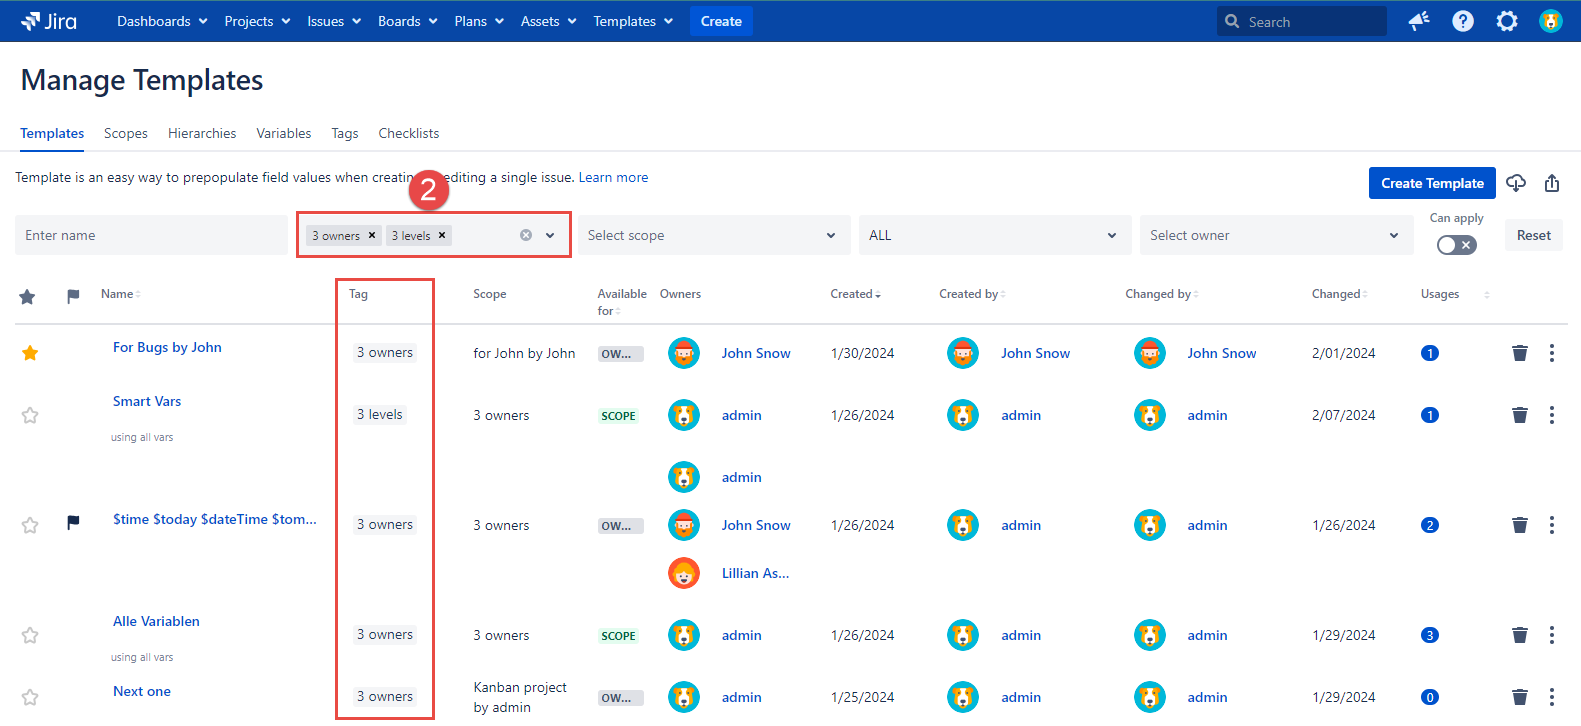Delete the For Bugs by John template
1581x726 pixels.
1519,353
